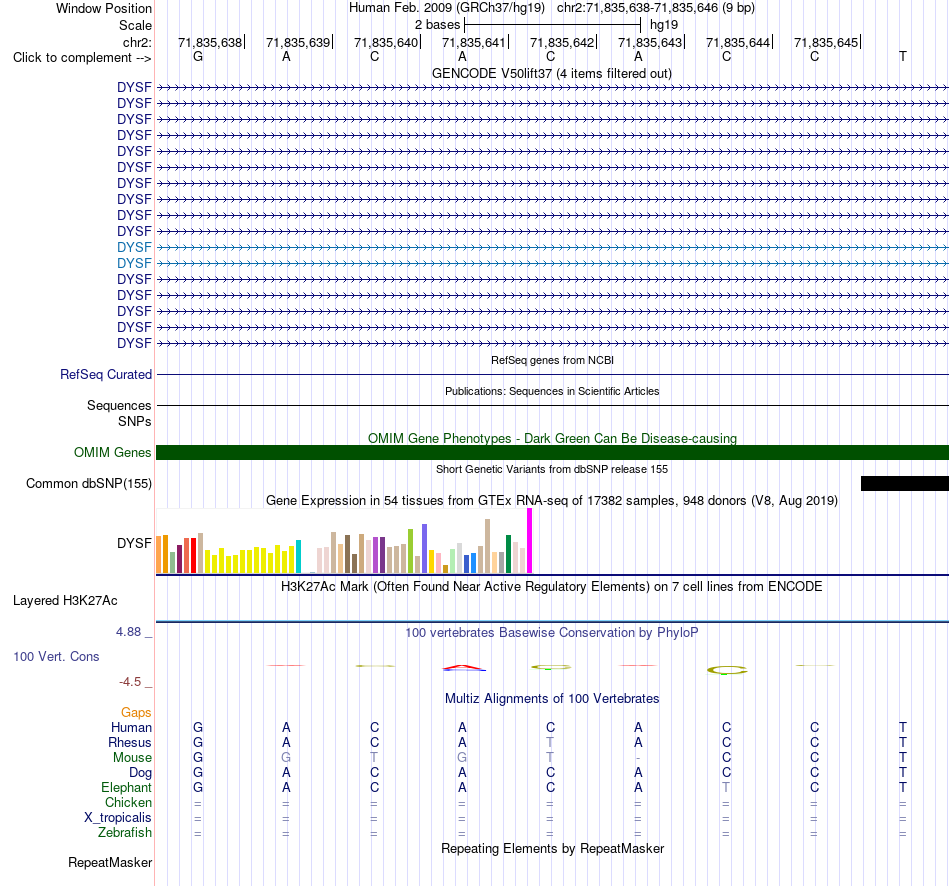Viewport: 950px width, 886px height.
Task: Open 'Multiz Alignments of 100 Vertebrates' title
Action: 552,699
